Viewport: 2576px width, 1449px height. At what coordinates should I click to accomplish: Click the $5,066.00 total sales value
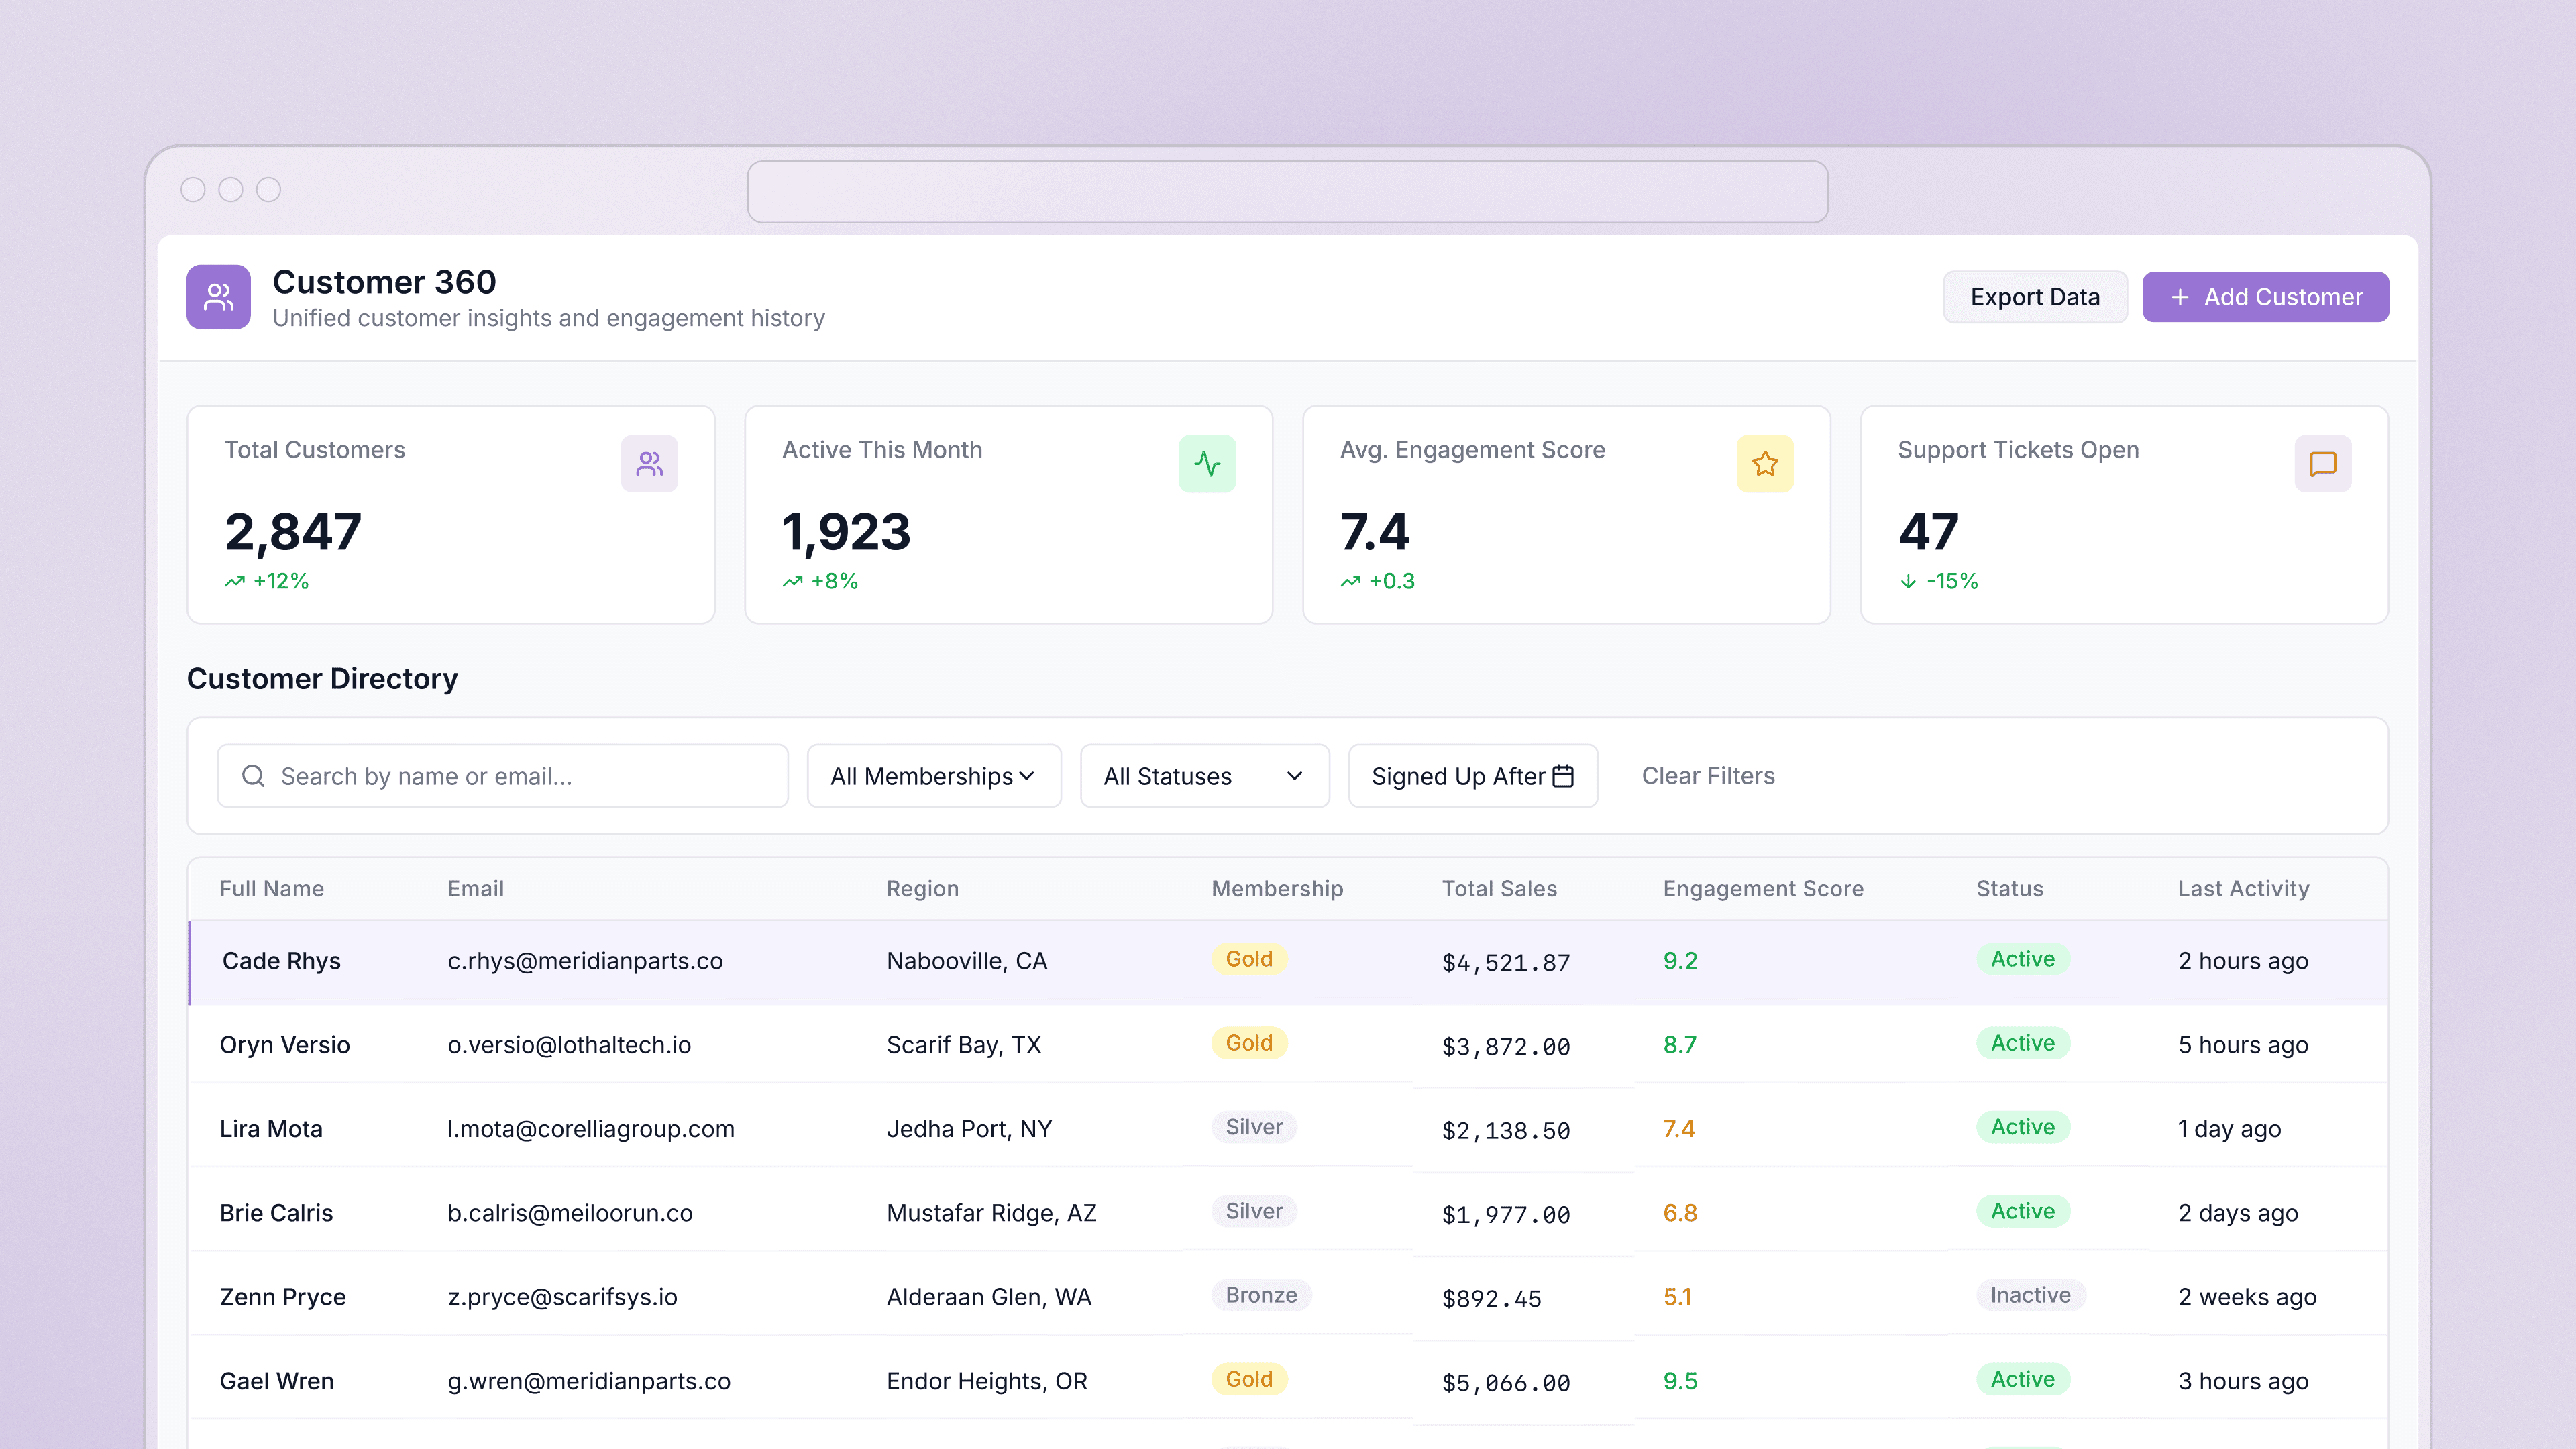click(x=1506, y=1383)
